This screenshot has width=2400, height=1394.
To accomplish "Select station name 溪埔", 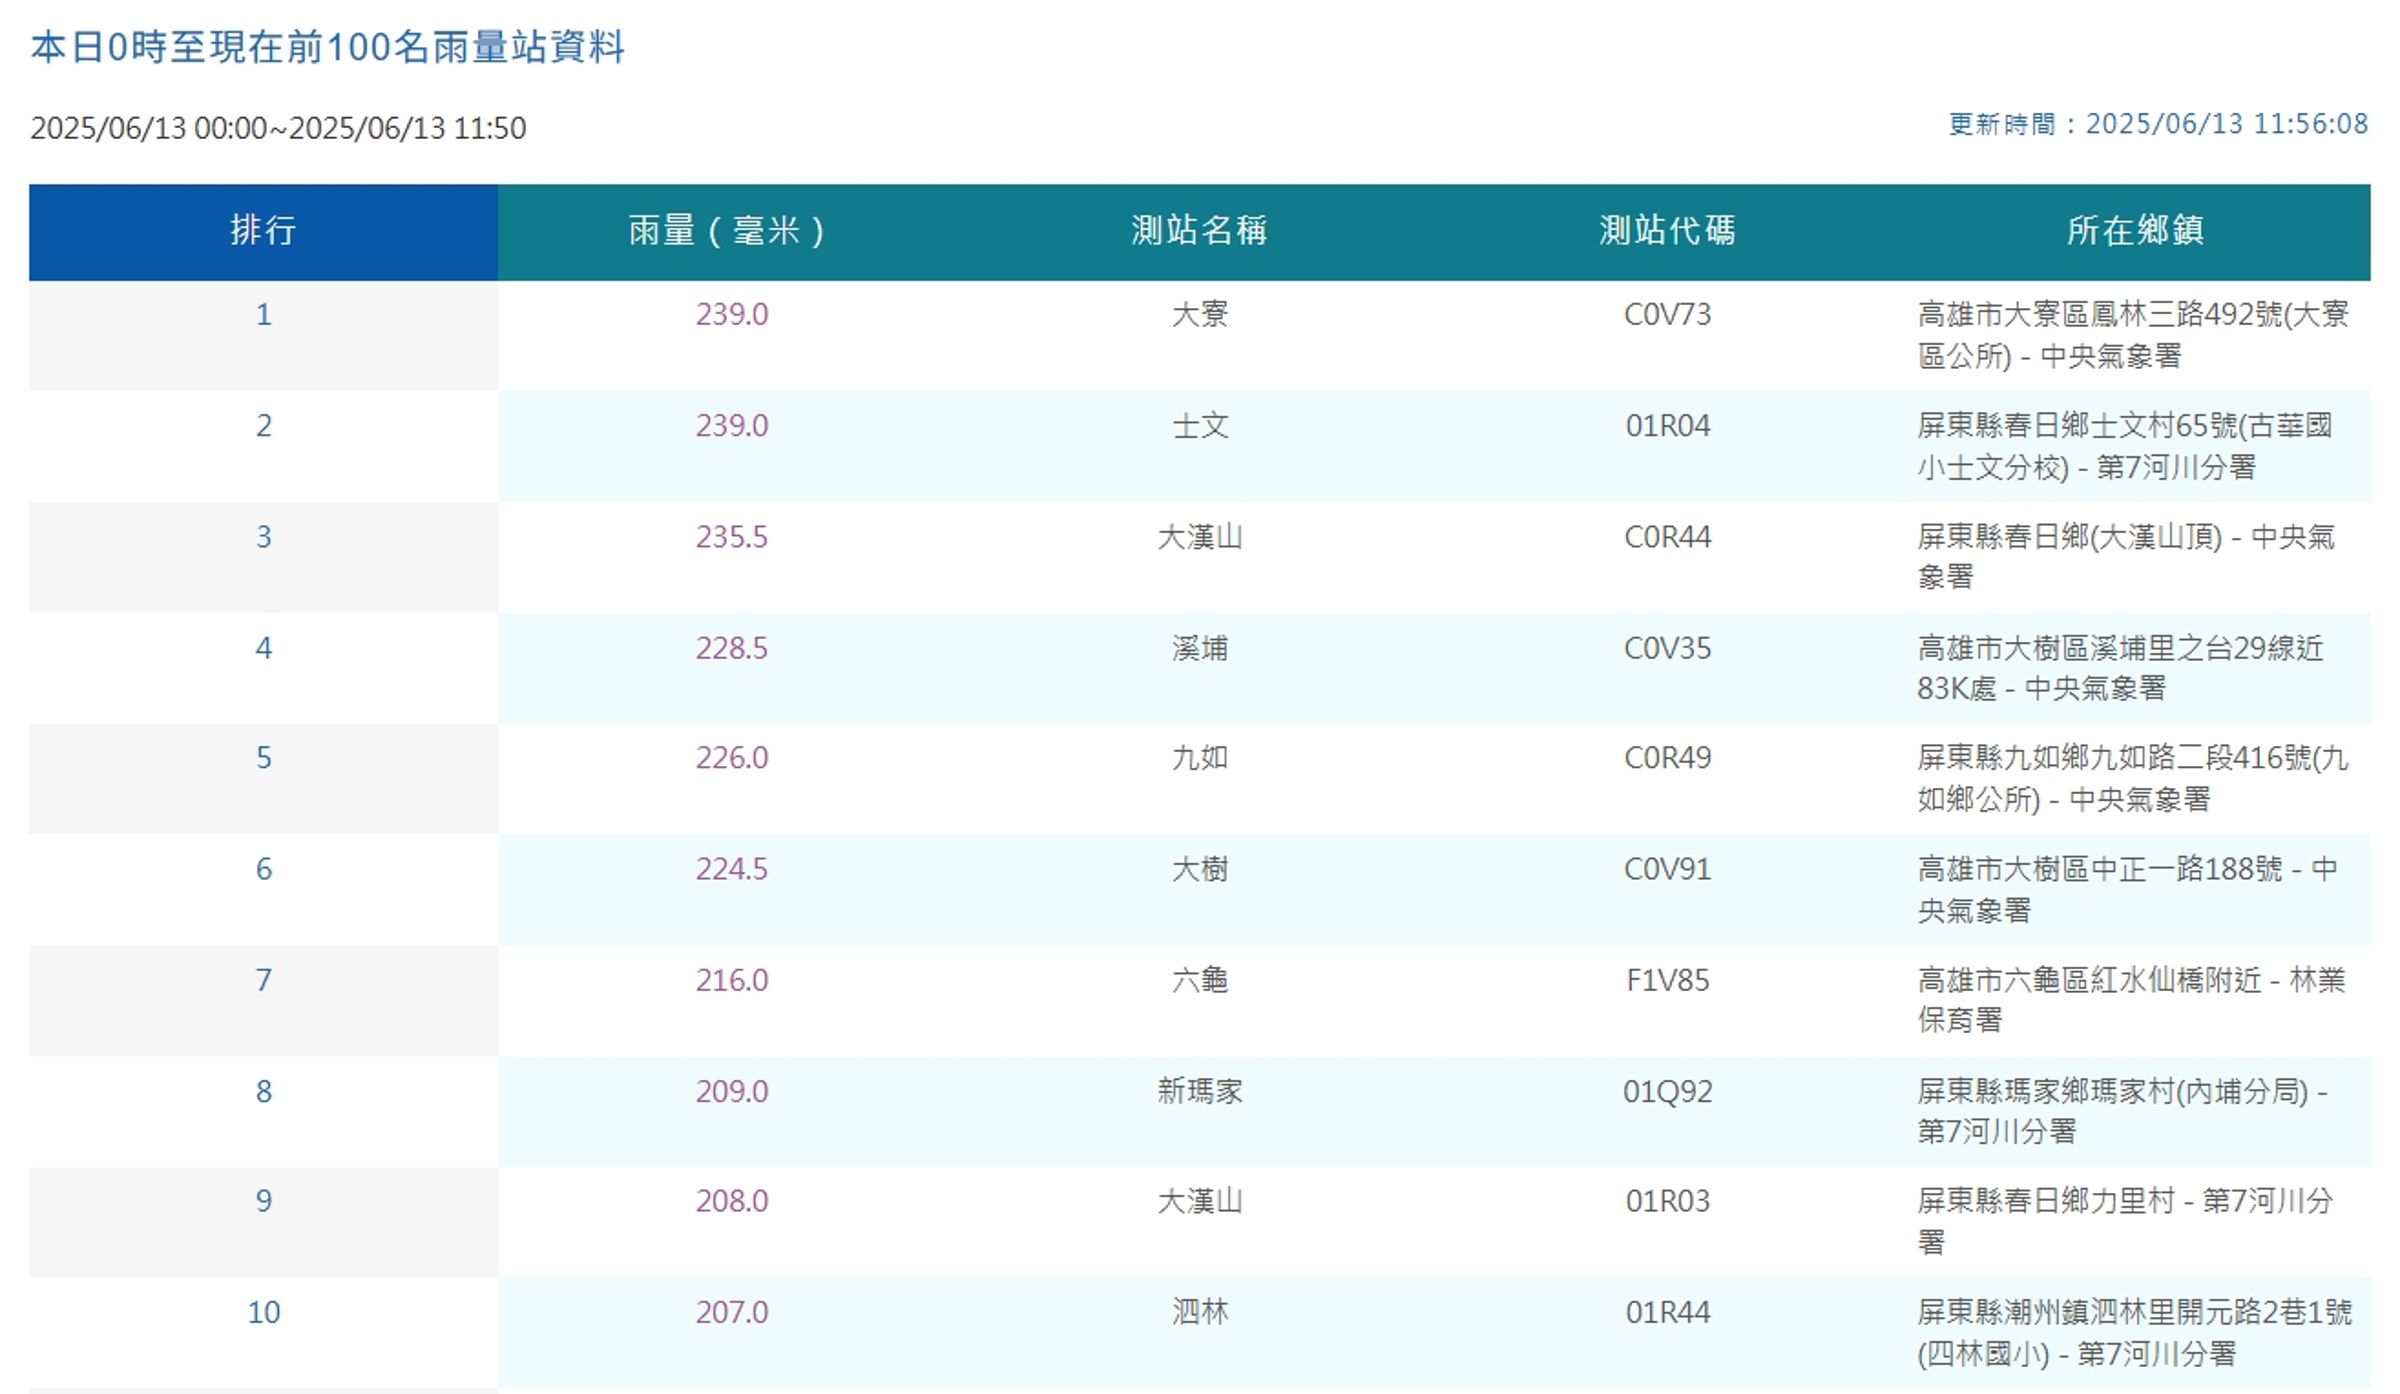I will 1200,648.
